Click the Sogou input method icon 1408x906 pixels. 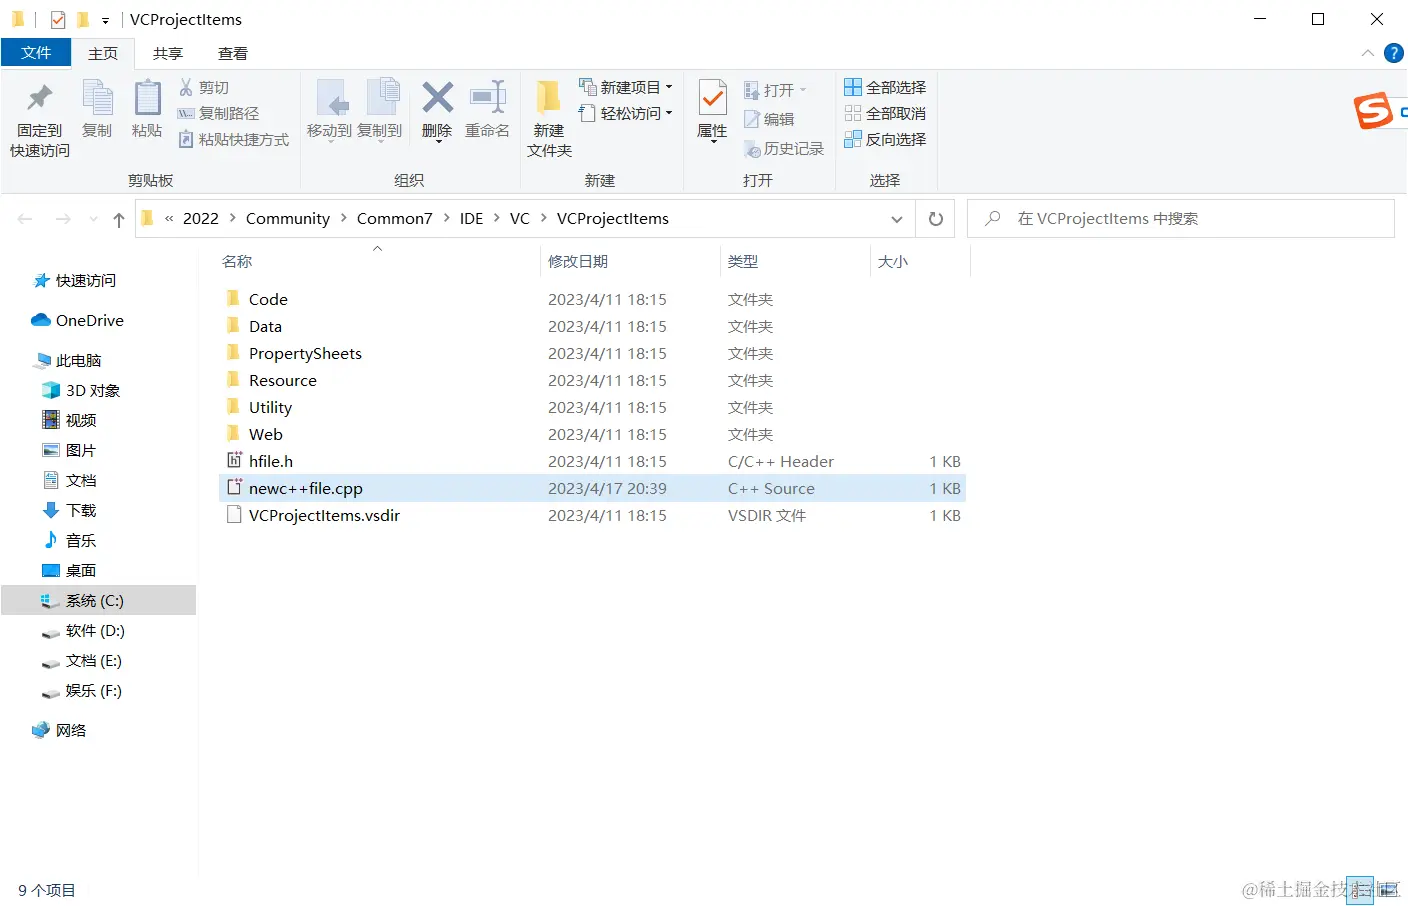click(x=1373, y=110)
